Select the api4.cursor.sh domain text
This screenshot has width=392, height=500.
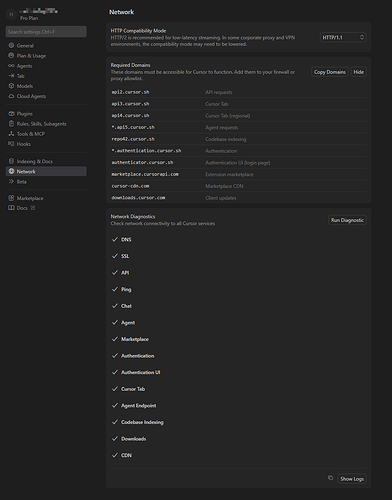[130, 115]
